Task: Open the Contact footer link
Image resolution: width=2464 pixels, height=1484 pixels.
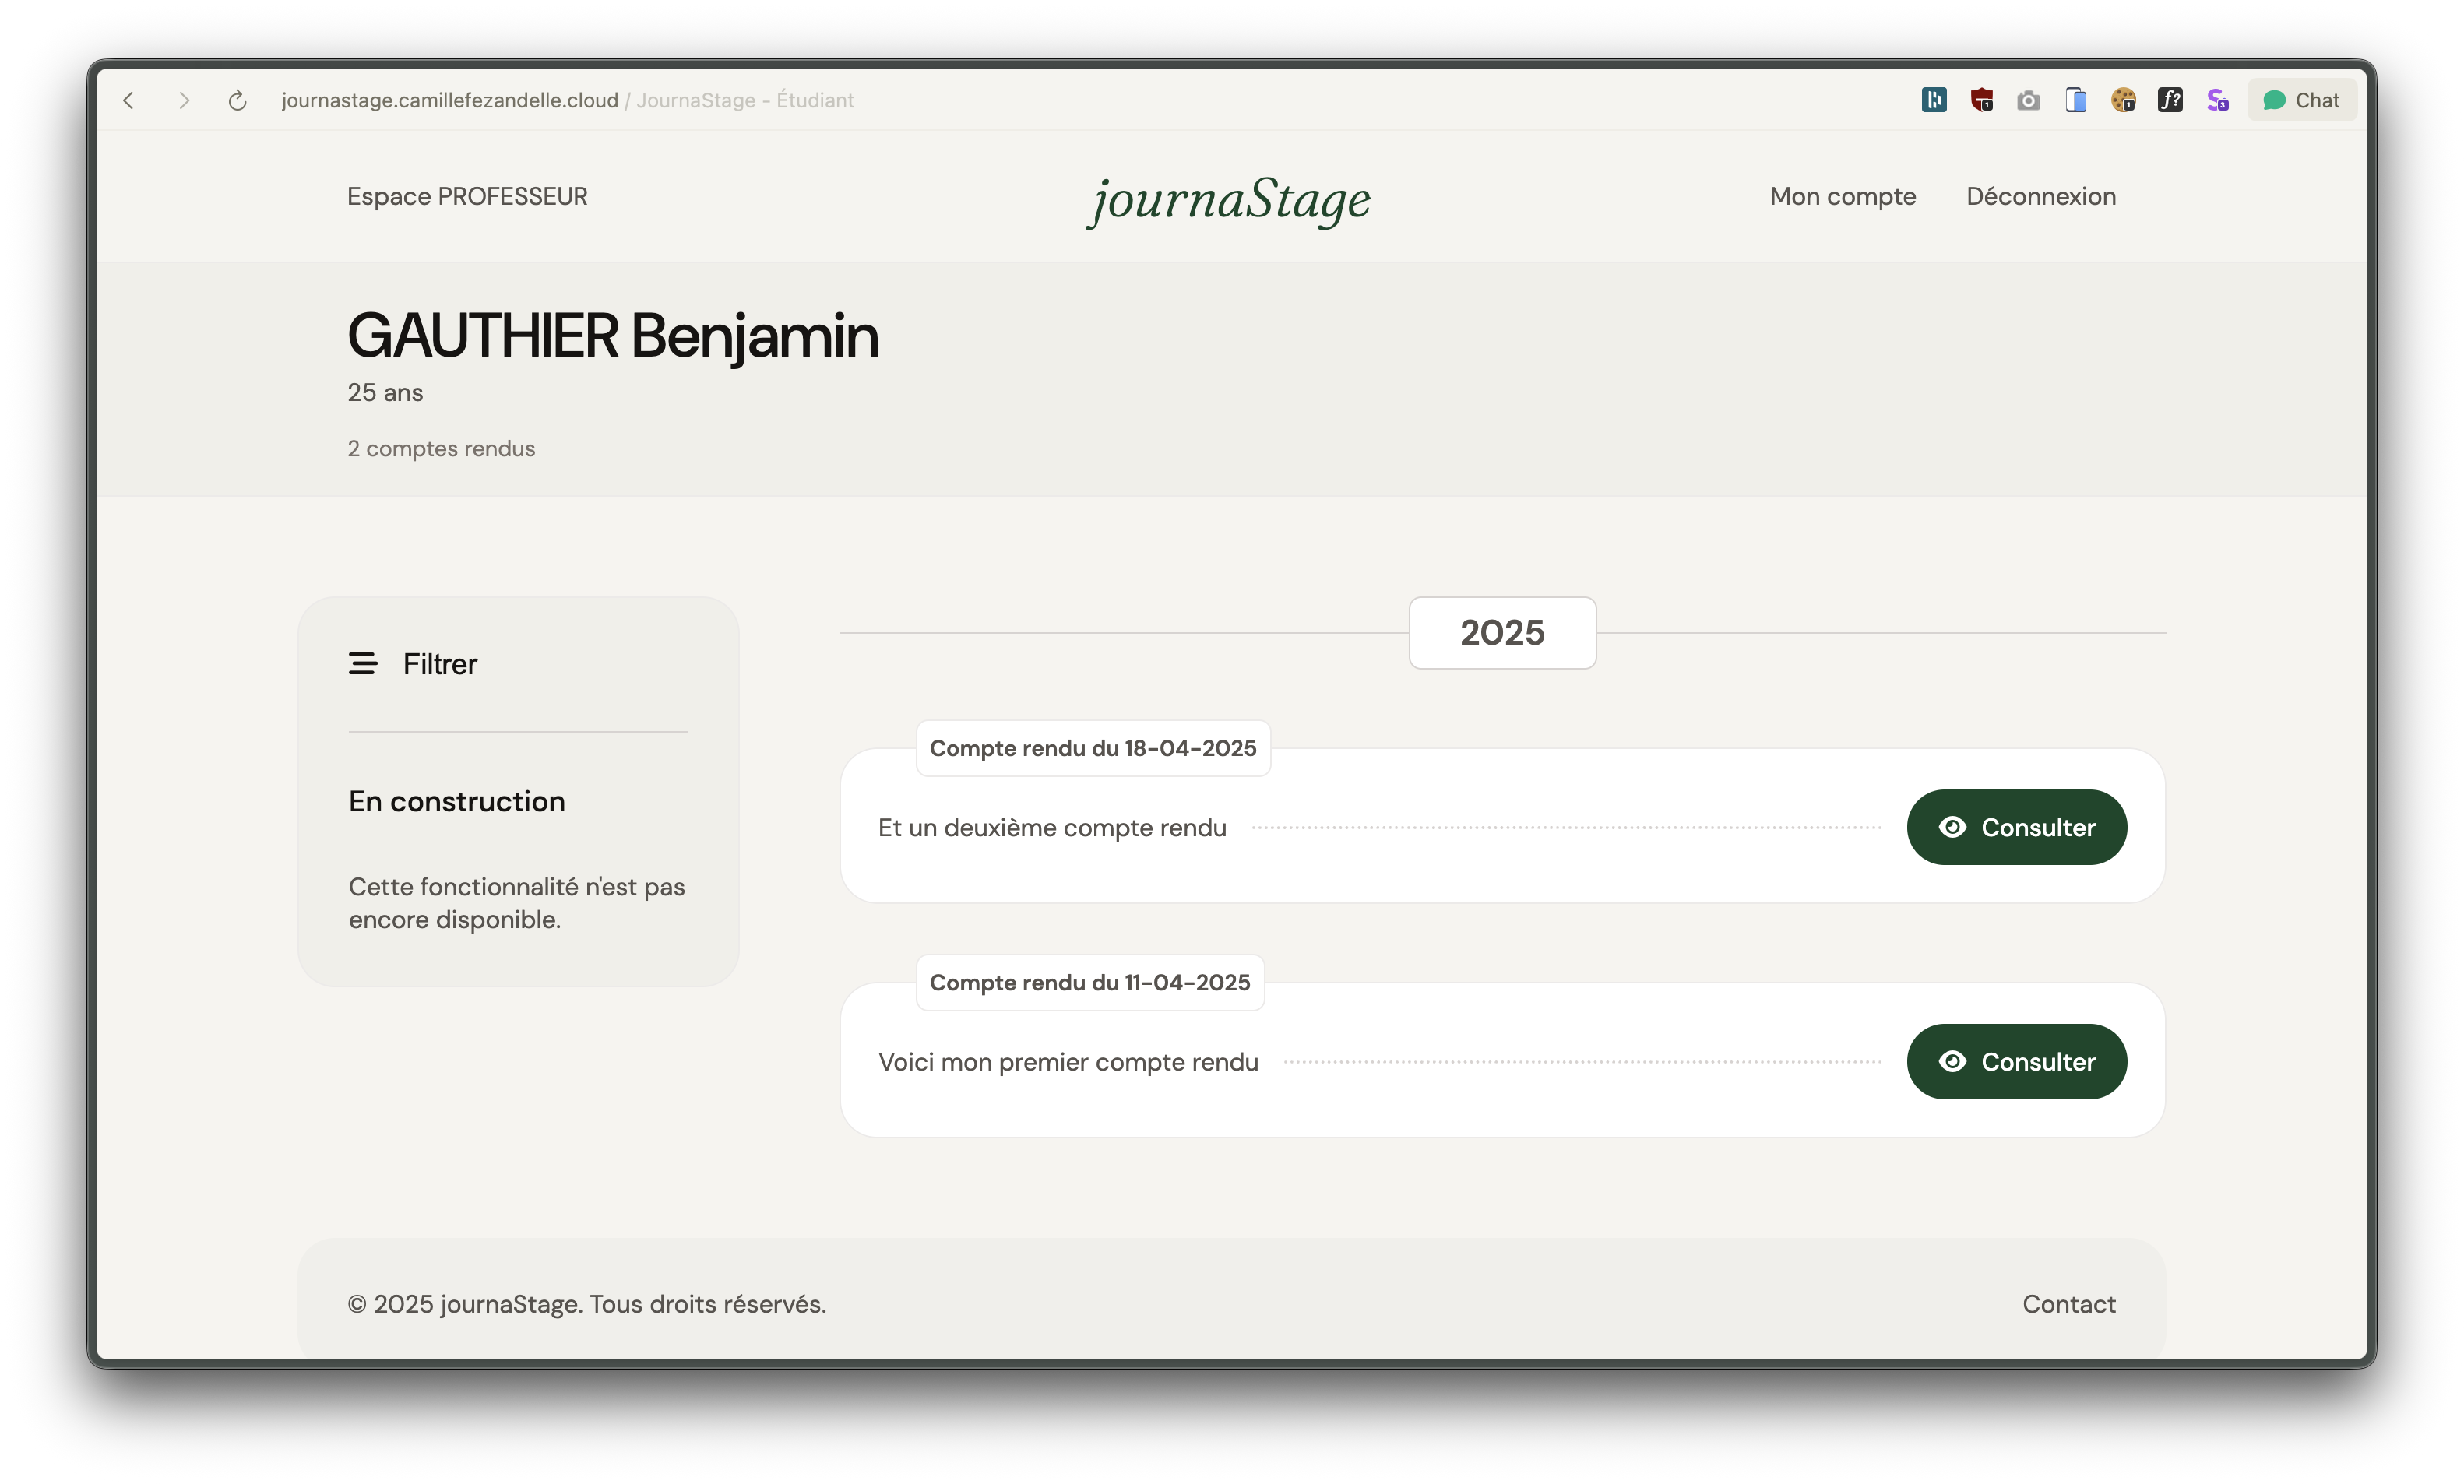Action: click(2068, 1304)
